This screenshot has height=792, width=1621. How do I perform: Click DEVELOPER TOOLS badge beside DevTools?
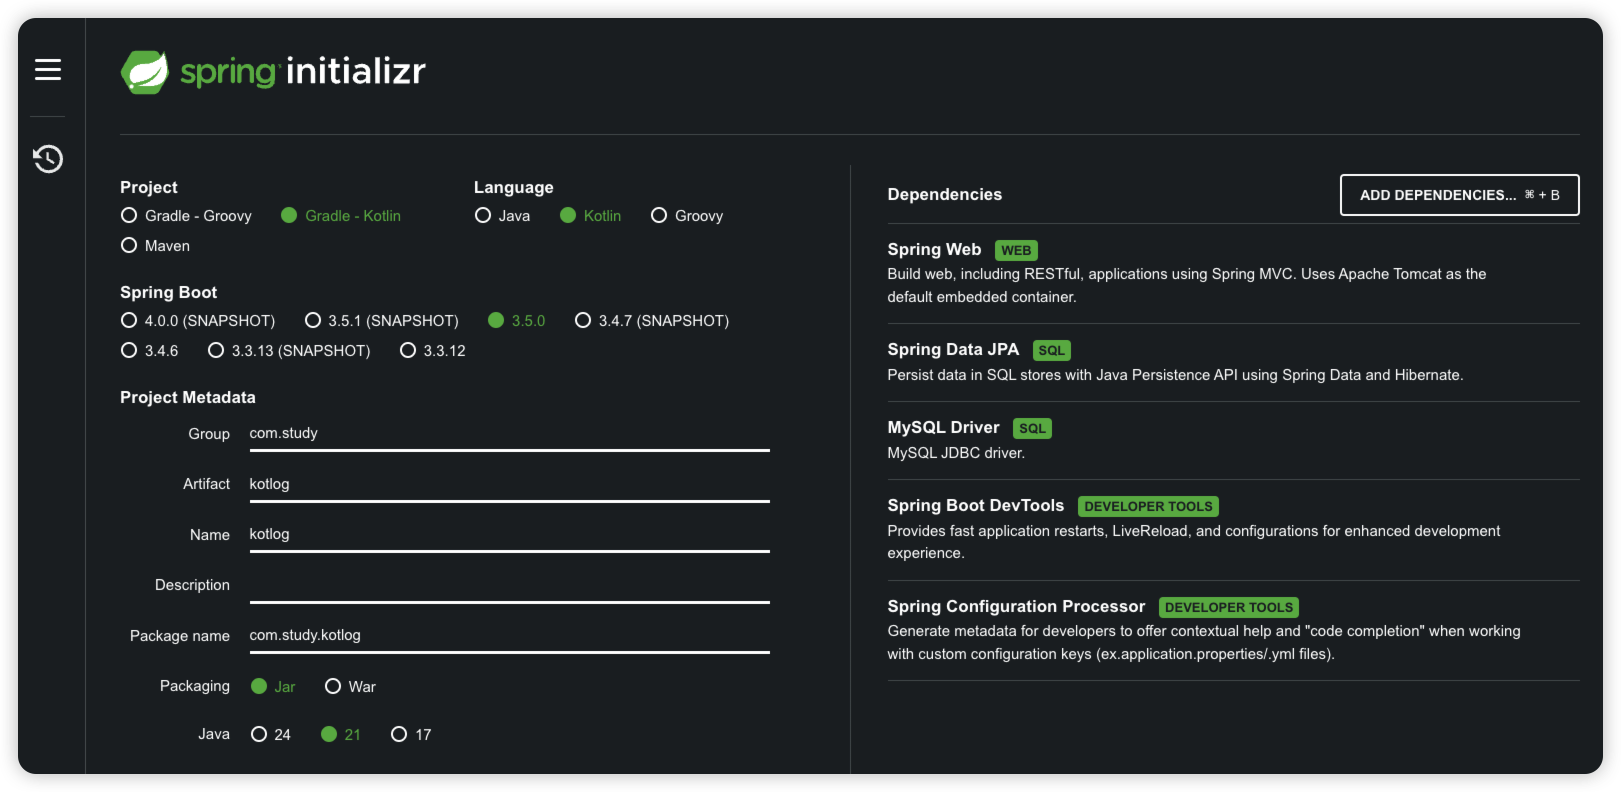click(1148, 507)
